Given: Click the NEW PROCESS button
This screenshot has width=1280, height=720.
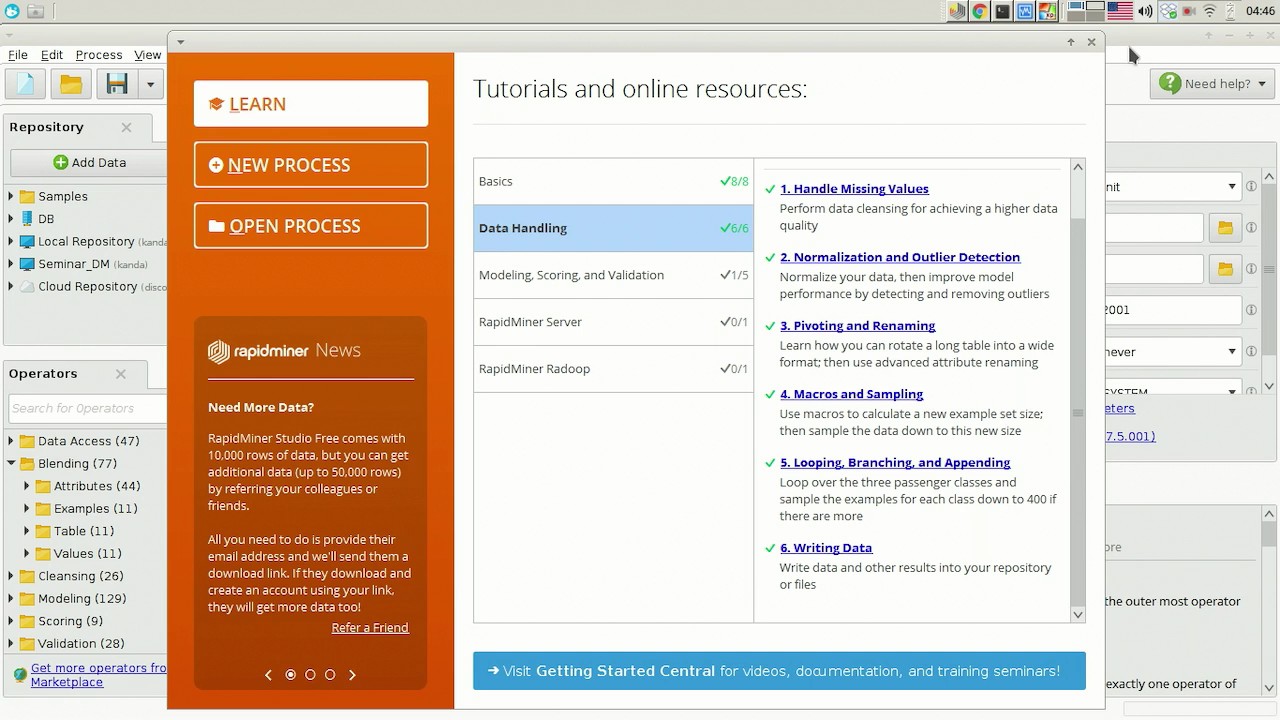Looking at the screenshot, I should 311,165.
